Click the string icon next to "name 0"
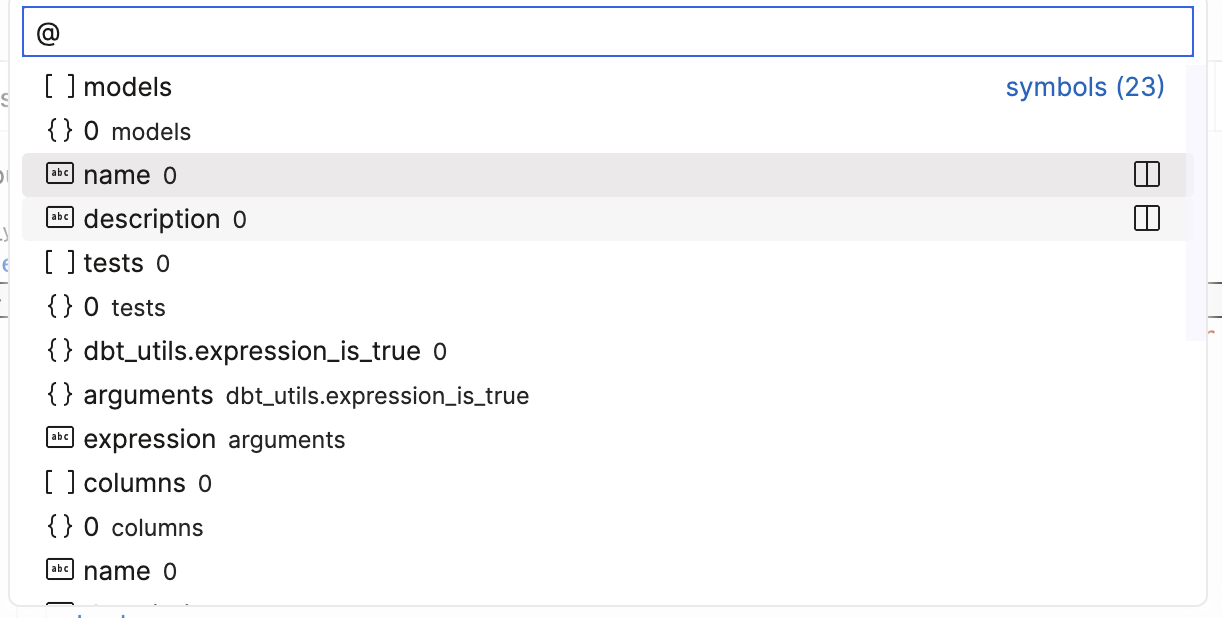The width and height of the screenshot is (1222, 618). pyautogui.click(x=60, y=173)
